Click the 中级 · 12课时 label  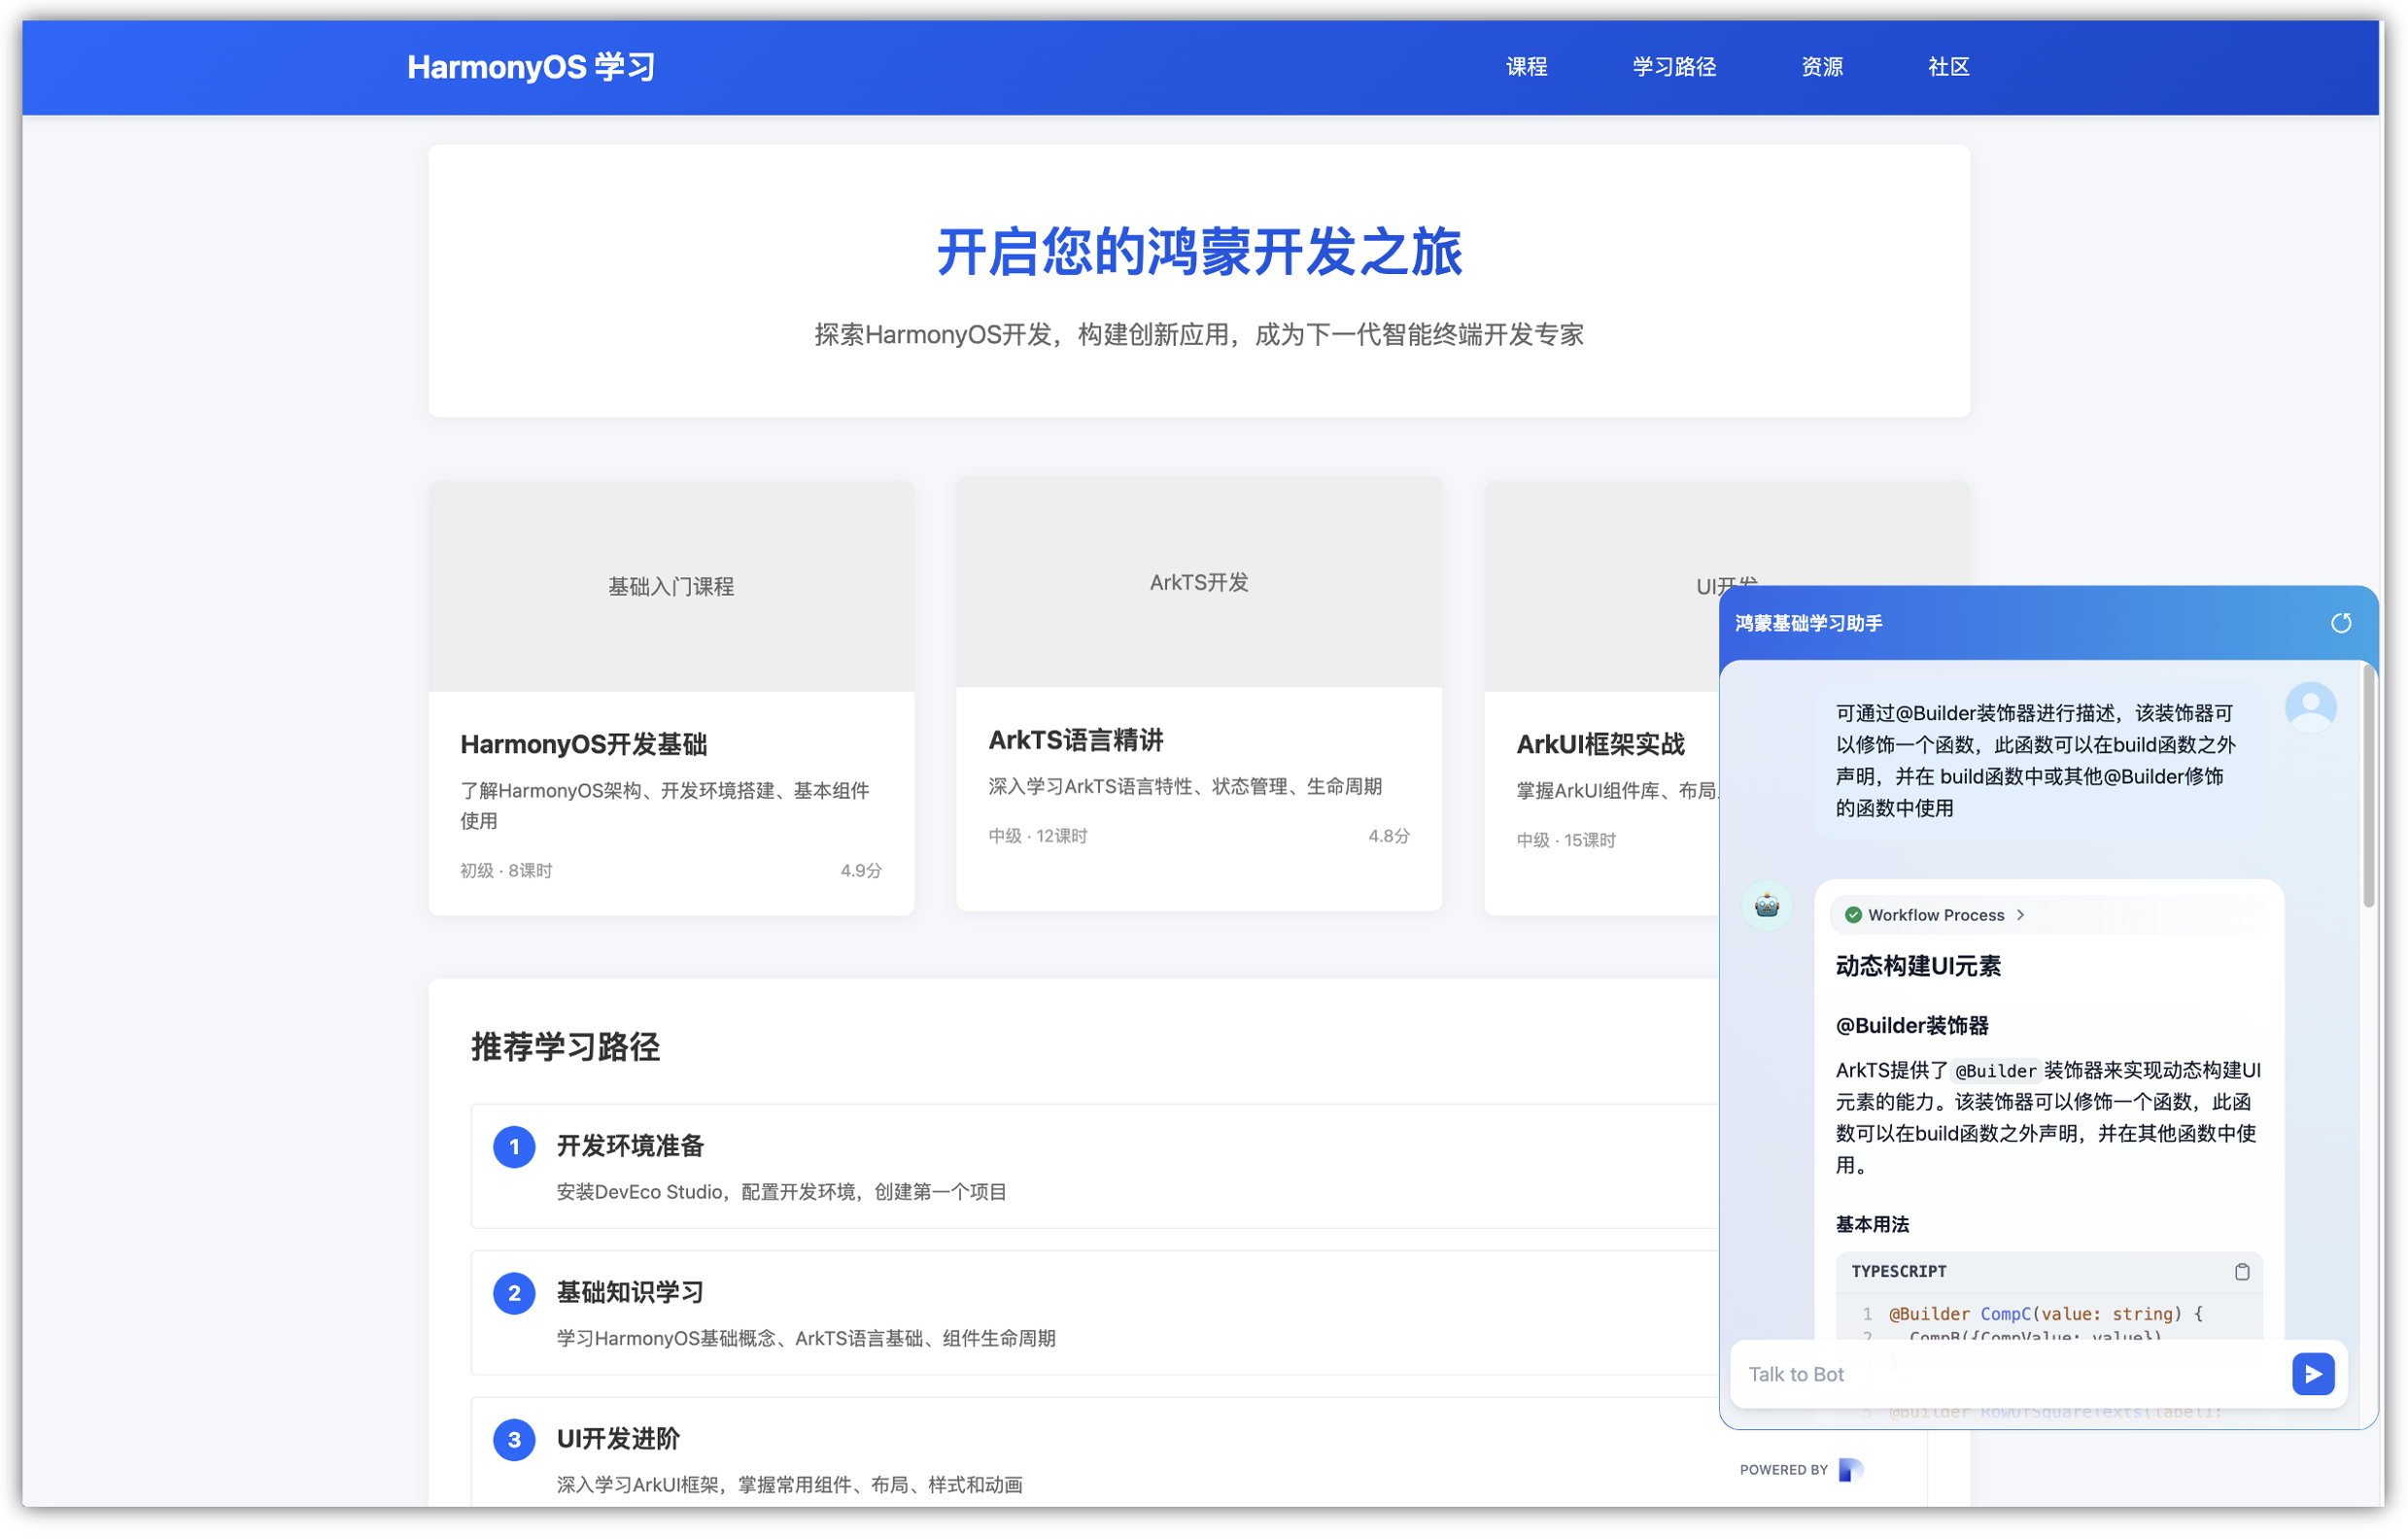coord(1038,836)
